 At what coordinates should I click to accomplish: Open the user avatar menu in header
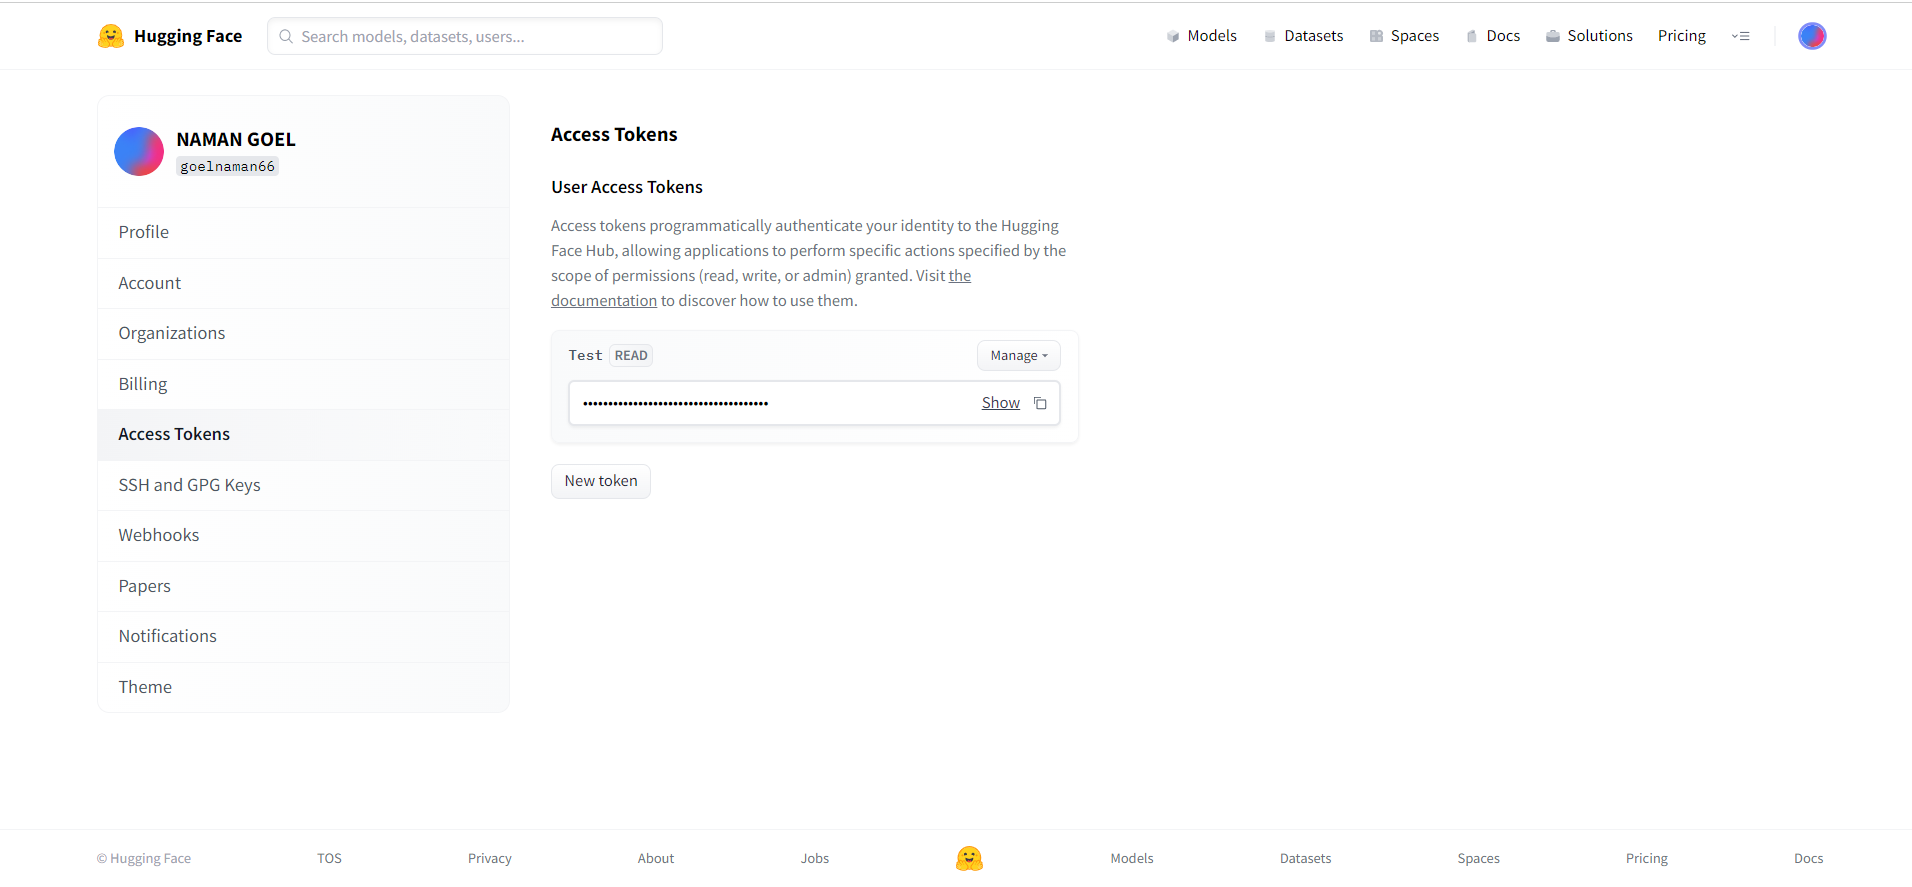[1812, 36]
